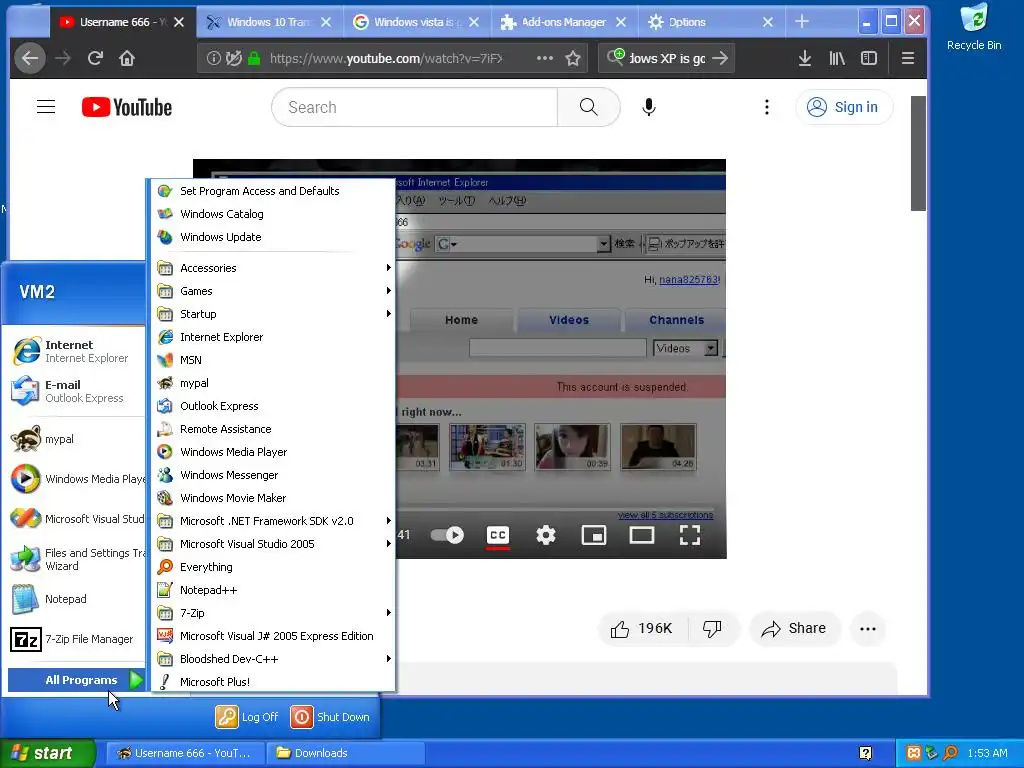This screenshot has width=1024, height=768.
Task: Expand Microsoft Visual Studio 2005 submenu
Action: (274, 543)
